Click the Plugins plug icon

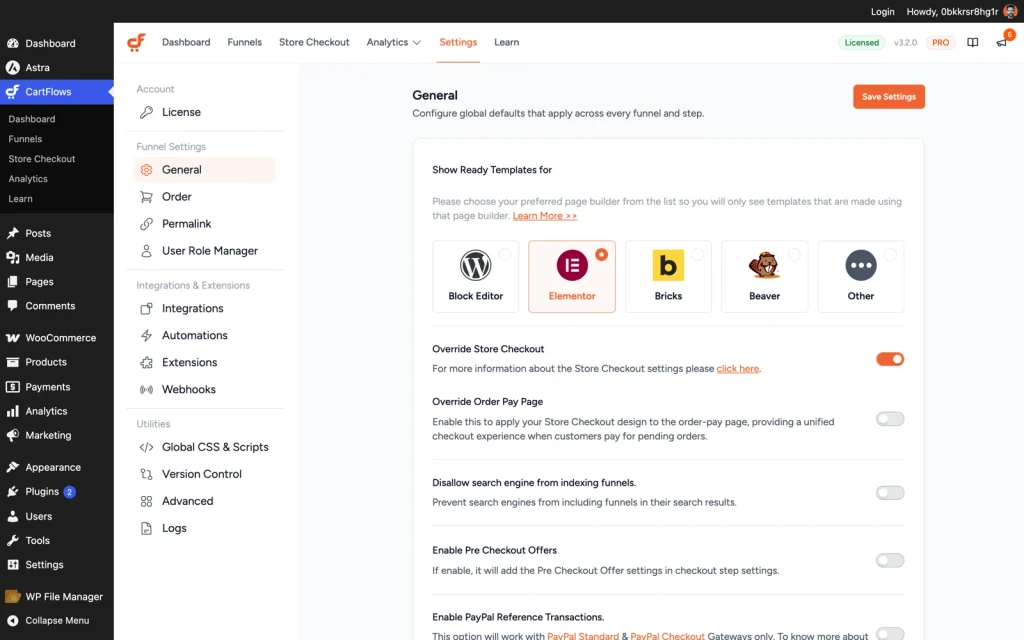[12, 492]
